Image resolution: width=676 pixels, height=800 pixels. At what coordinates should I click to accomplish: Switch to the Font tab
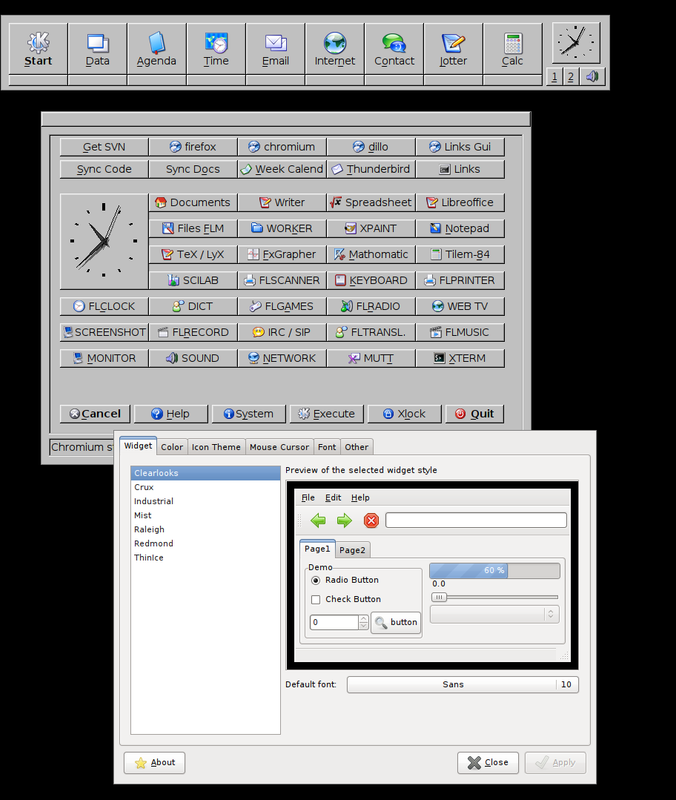[327, 447]
